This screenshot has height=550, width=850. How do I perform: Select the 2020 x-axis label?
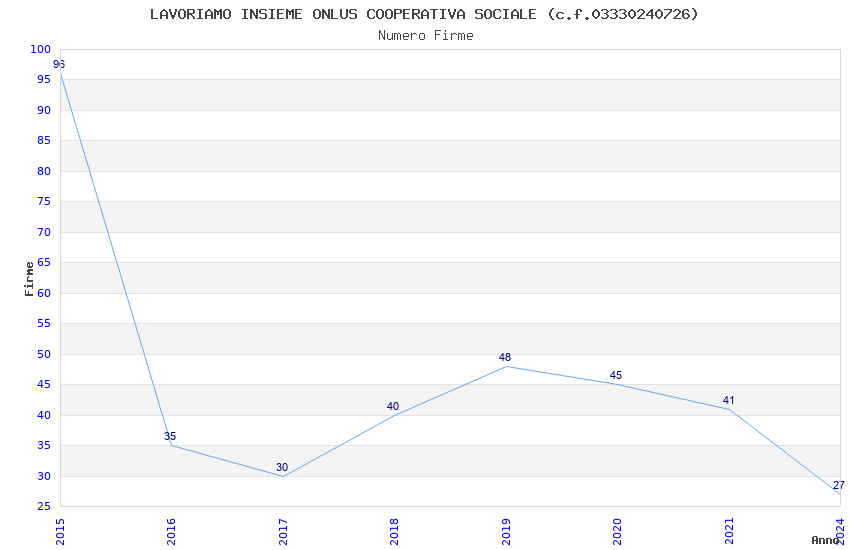617,532
